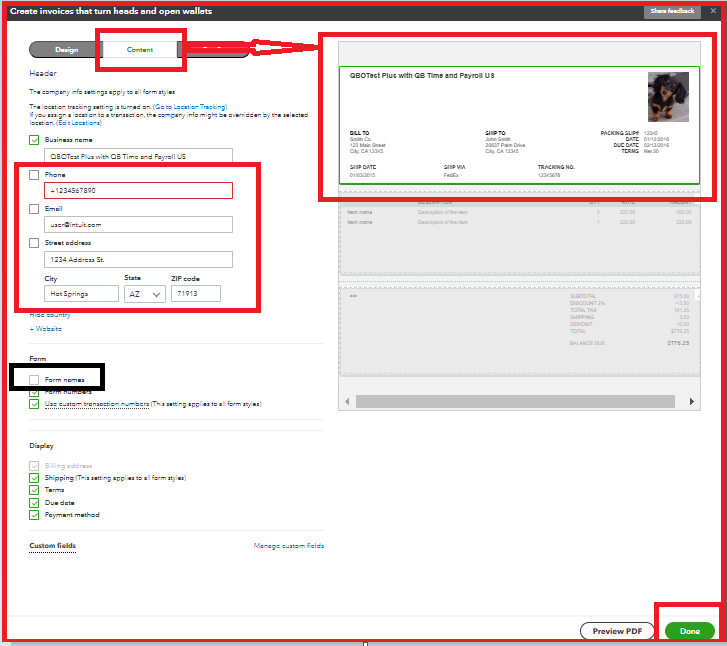Switch to the Design tab
The image size is (727, 646).
[67, 50]
